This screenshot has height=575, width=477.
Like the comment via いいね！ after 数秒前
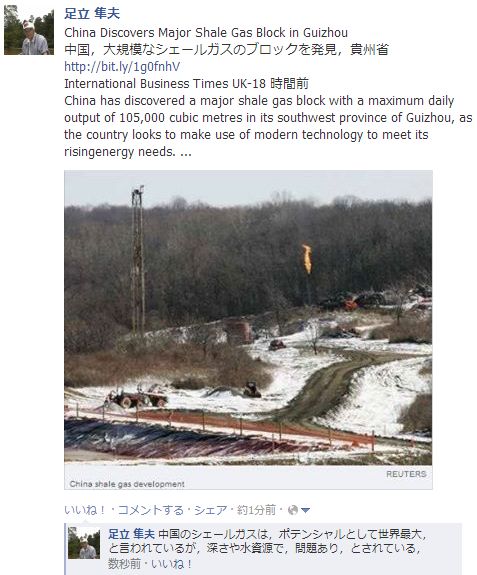point(172,564)
